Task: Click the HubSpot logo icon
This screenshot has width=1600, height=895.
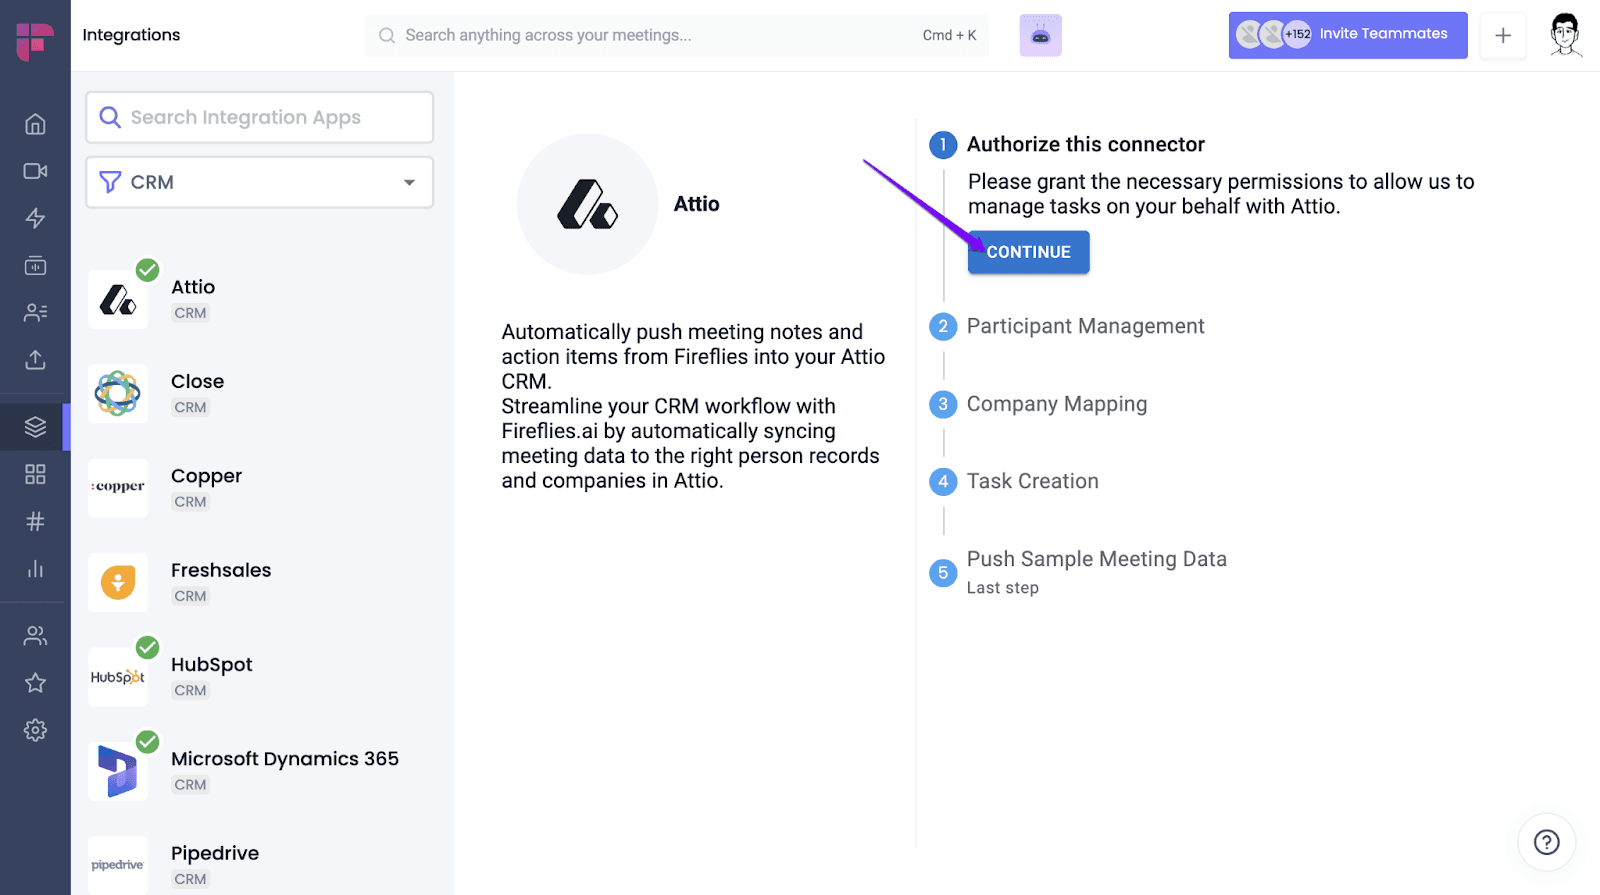Action: [x=118, y=677]
